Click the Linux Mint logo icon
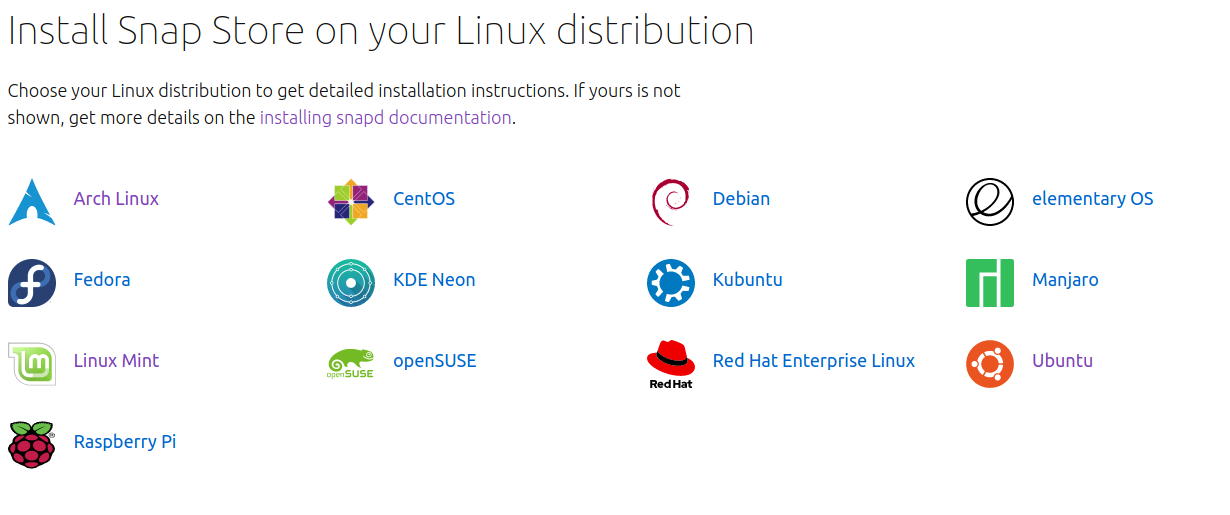The image size is (1230, 515). coord(32,364)
